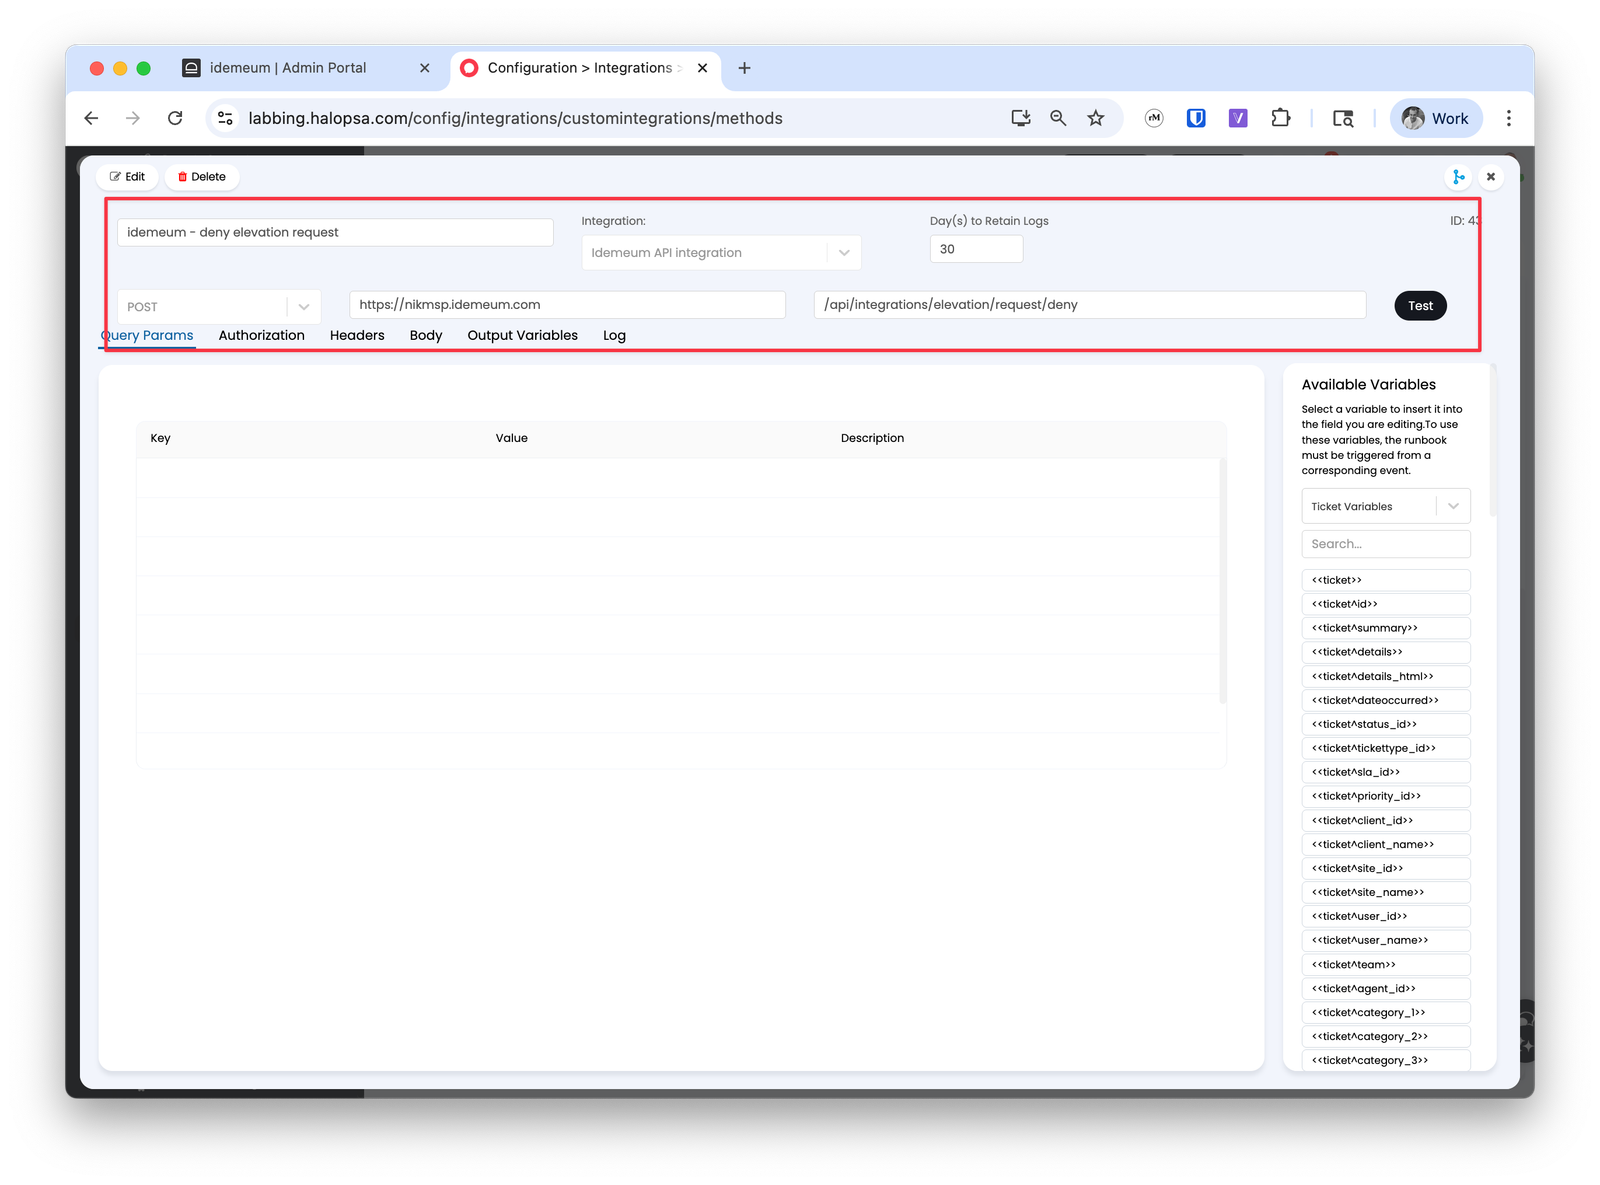Open the Extensions puzzle menu
Viewport: 1600px width, 1185px height.
click(x=1281, y=118)
